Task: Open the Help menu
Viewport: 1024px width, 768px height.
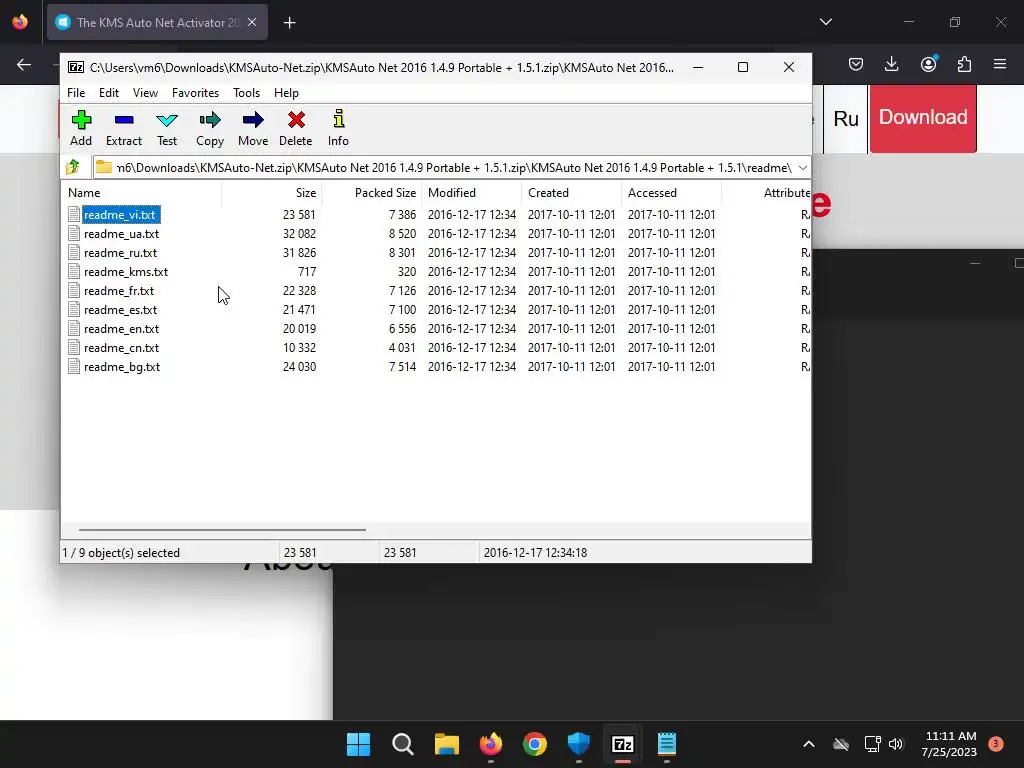Action: (286, 93)
